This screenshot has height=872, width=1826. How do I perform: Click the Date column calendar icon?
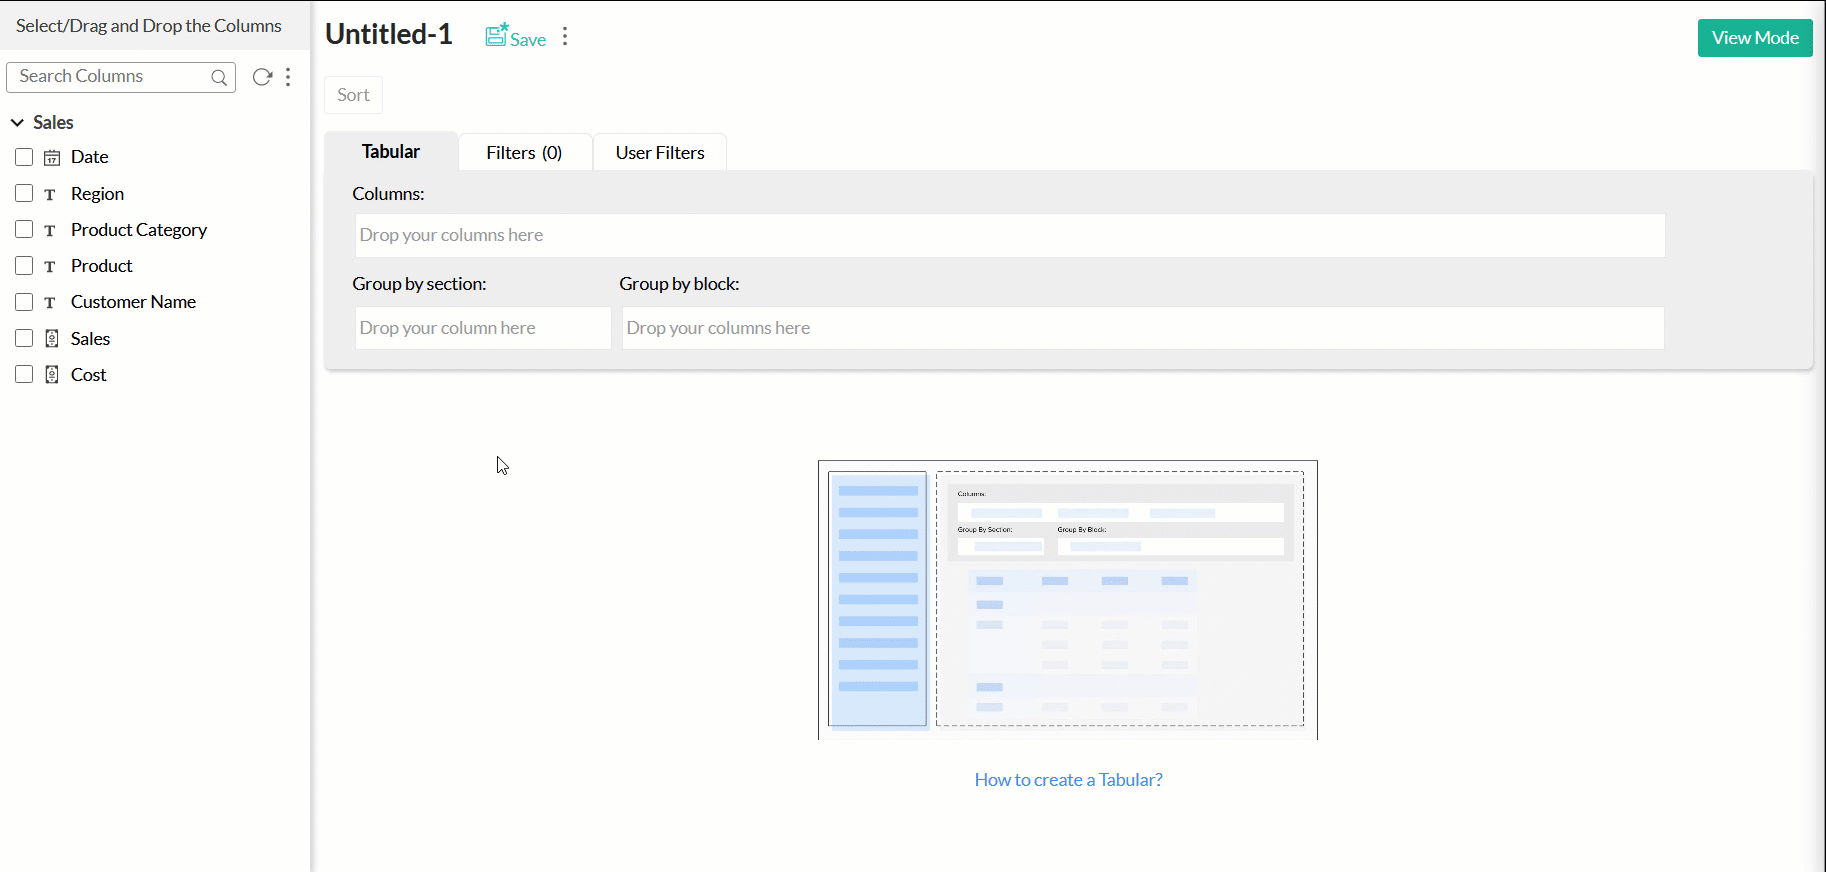pyautogui.click(x=52, y=158)
